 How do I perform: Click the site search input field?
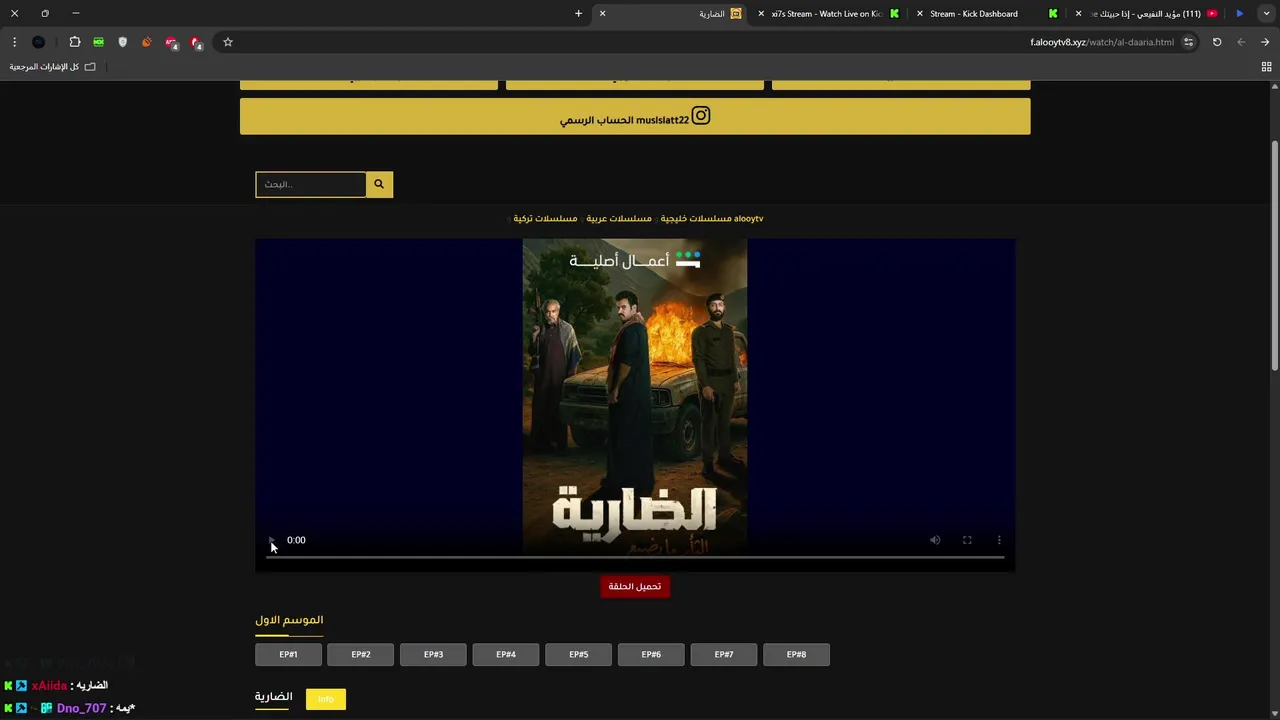pyautogui.click(x=311, y=184)
